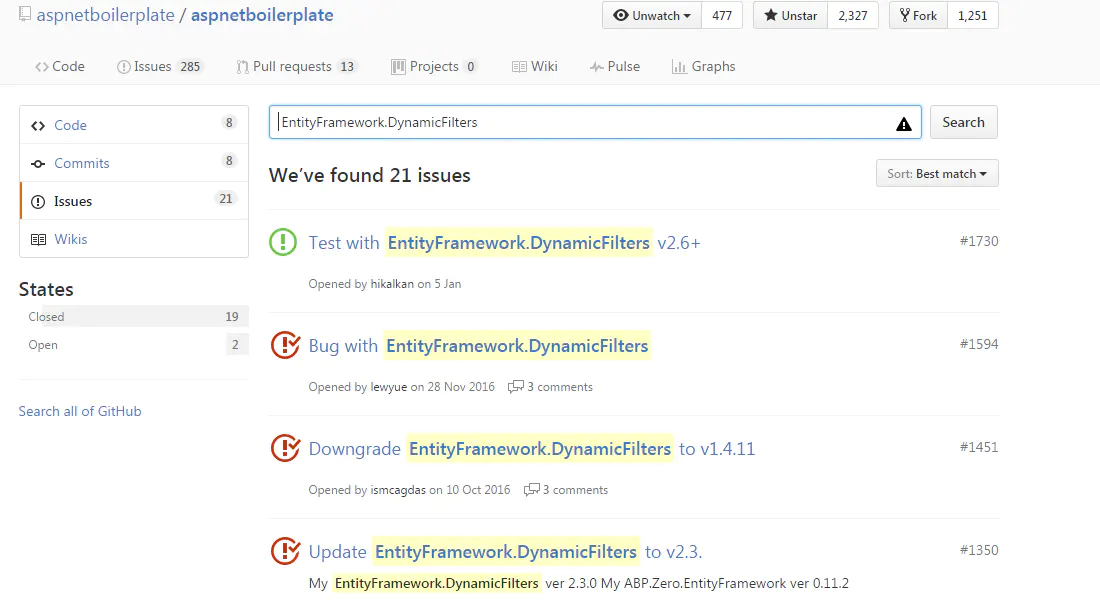Open issue 'Update EntityFramework.DynamicFilters to v2.3.'

[505, 552]
